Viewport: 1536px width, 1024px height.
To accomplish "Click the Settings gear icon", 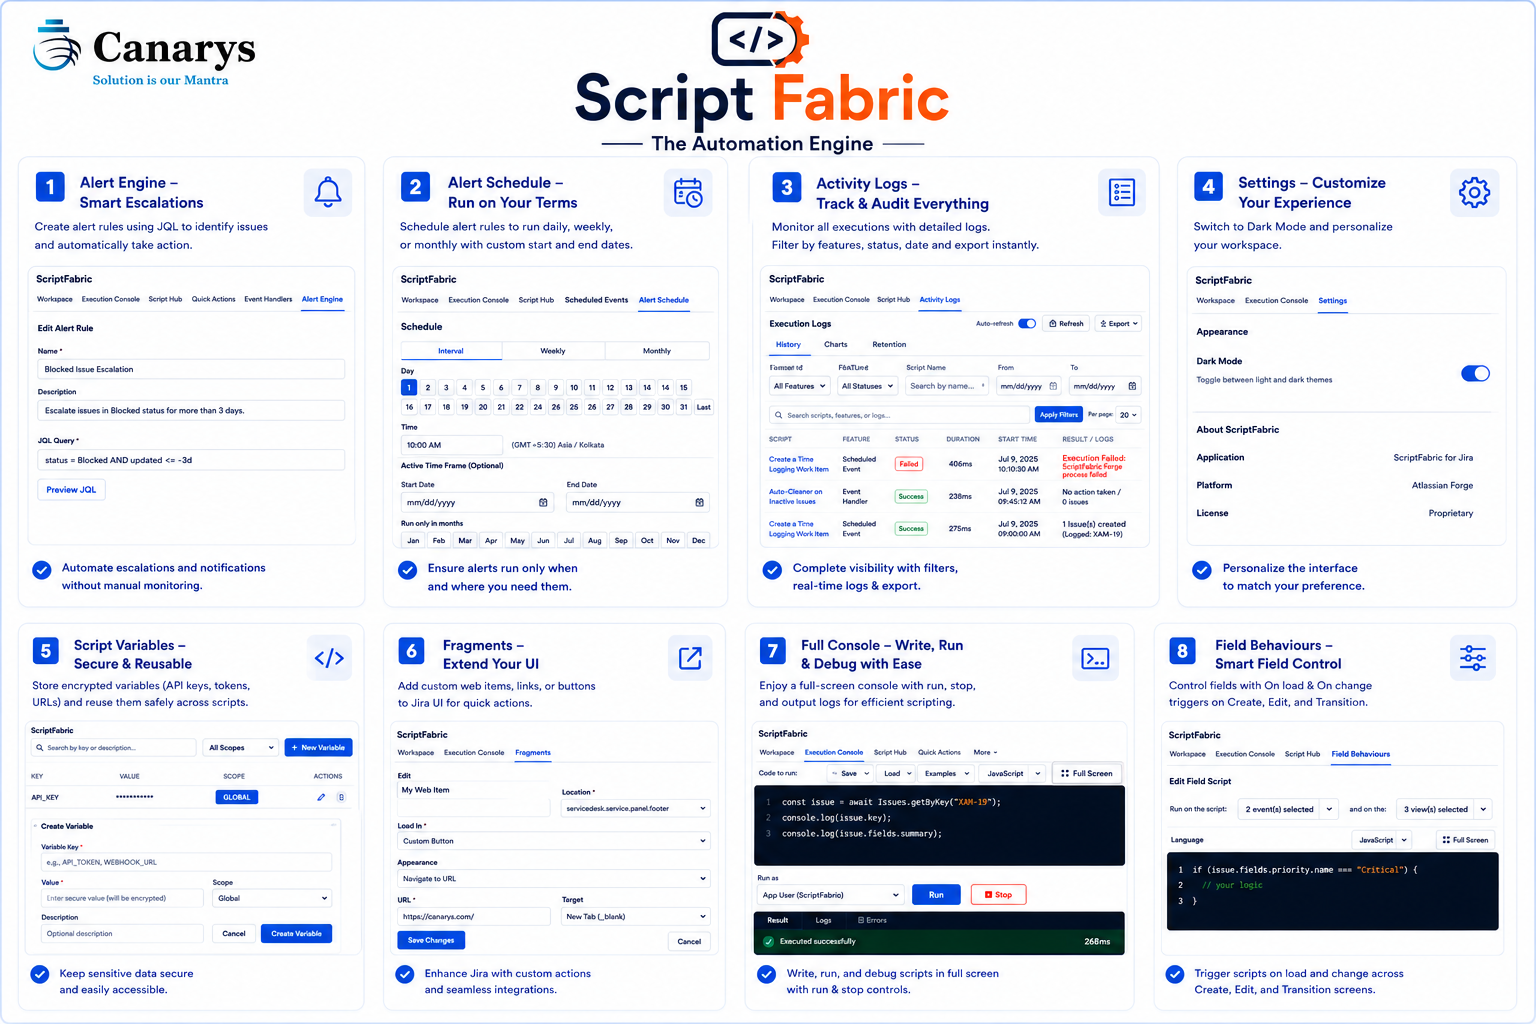I will 1474,192.
